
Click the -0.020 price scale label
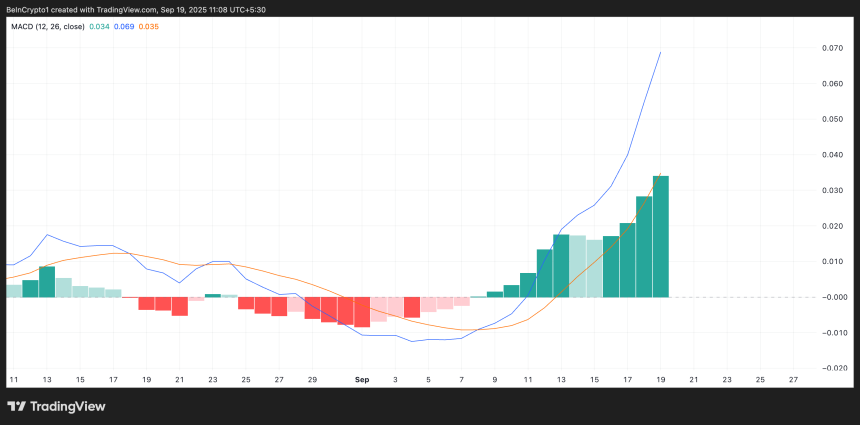click(x=830, y=368)
